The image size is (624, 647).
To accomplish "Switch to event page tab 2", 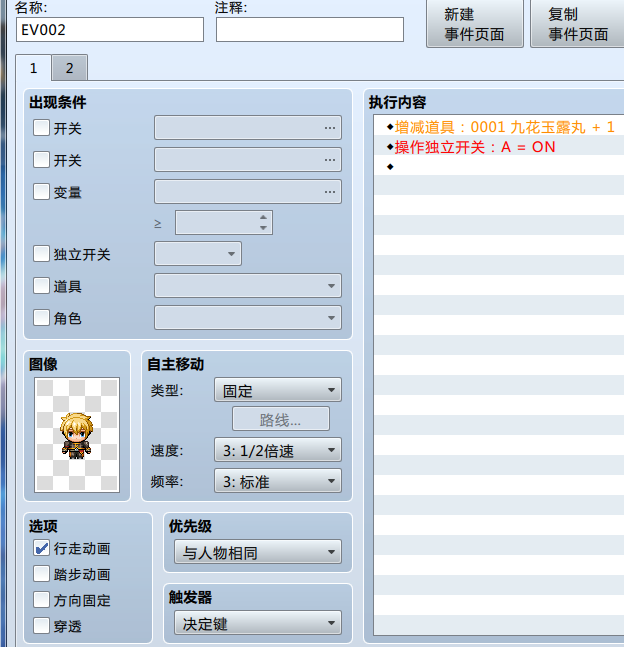I will pyautogui.click(x=69, y=68).
